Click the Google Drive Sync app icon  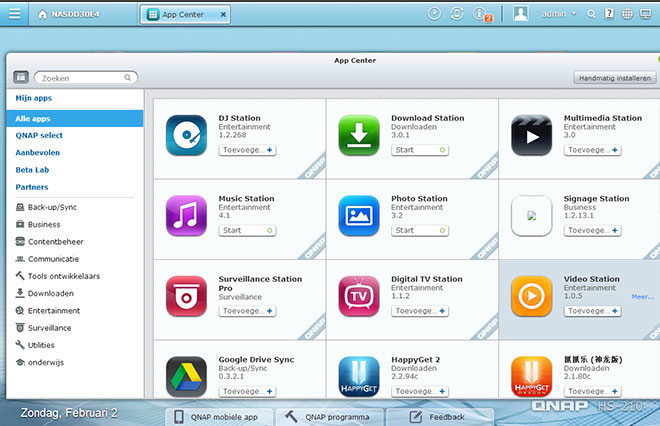(186, 377)
